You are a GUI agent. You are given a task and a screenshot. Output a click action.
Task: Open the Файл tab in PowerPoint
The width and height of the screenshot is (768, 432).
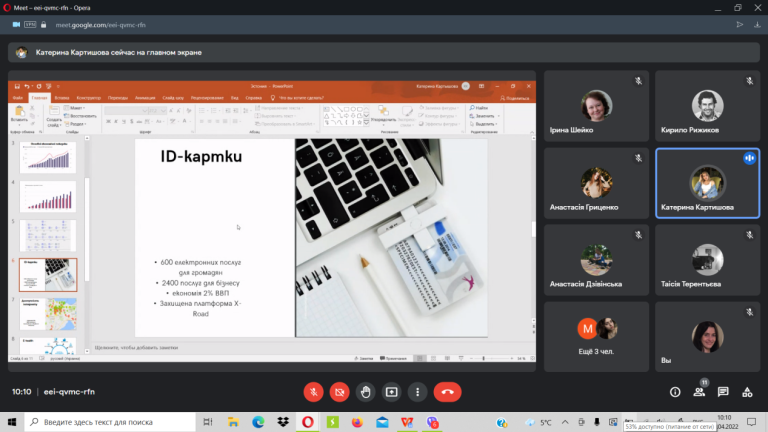[x=18, y=98]
